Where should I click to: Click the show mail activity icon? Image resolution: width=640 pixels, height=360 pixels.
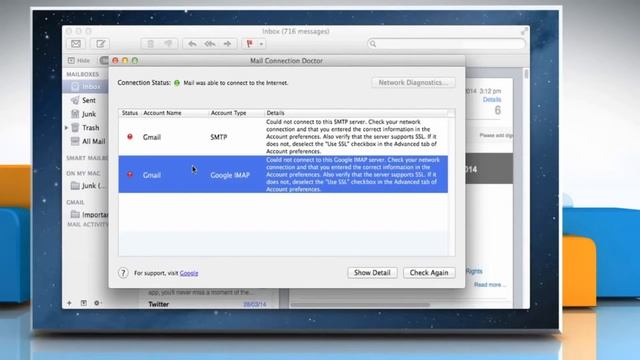[x=83, y=303]
